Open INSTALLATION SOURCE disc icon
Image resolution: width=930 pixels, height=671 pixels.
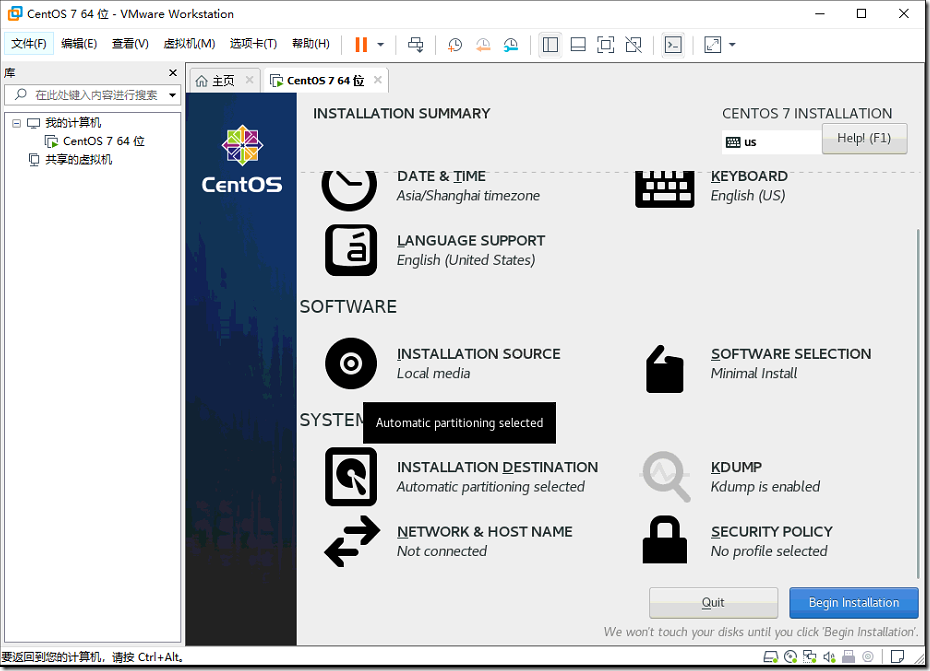click(x=351, y=363)
